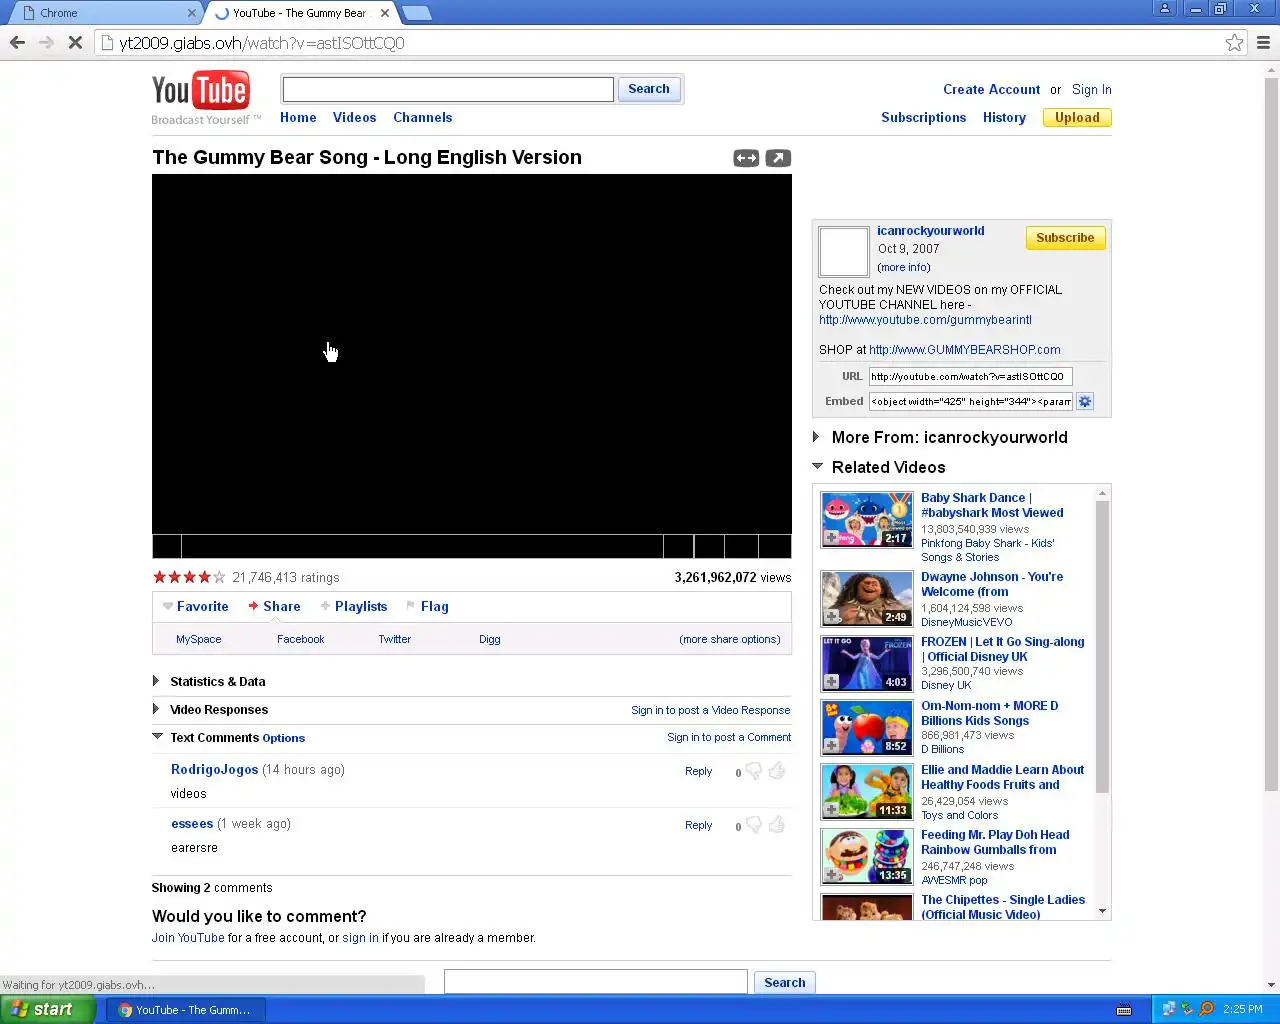The width and height of the screenshot is (1280, 1024).
Task: Click the Chrome user profile icon
Action: point(1165,9)
